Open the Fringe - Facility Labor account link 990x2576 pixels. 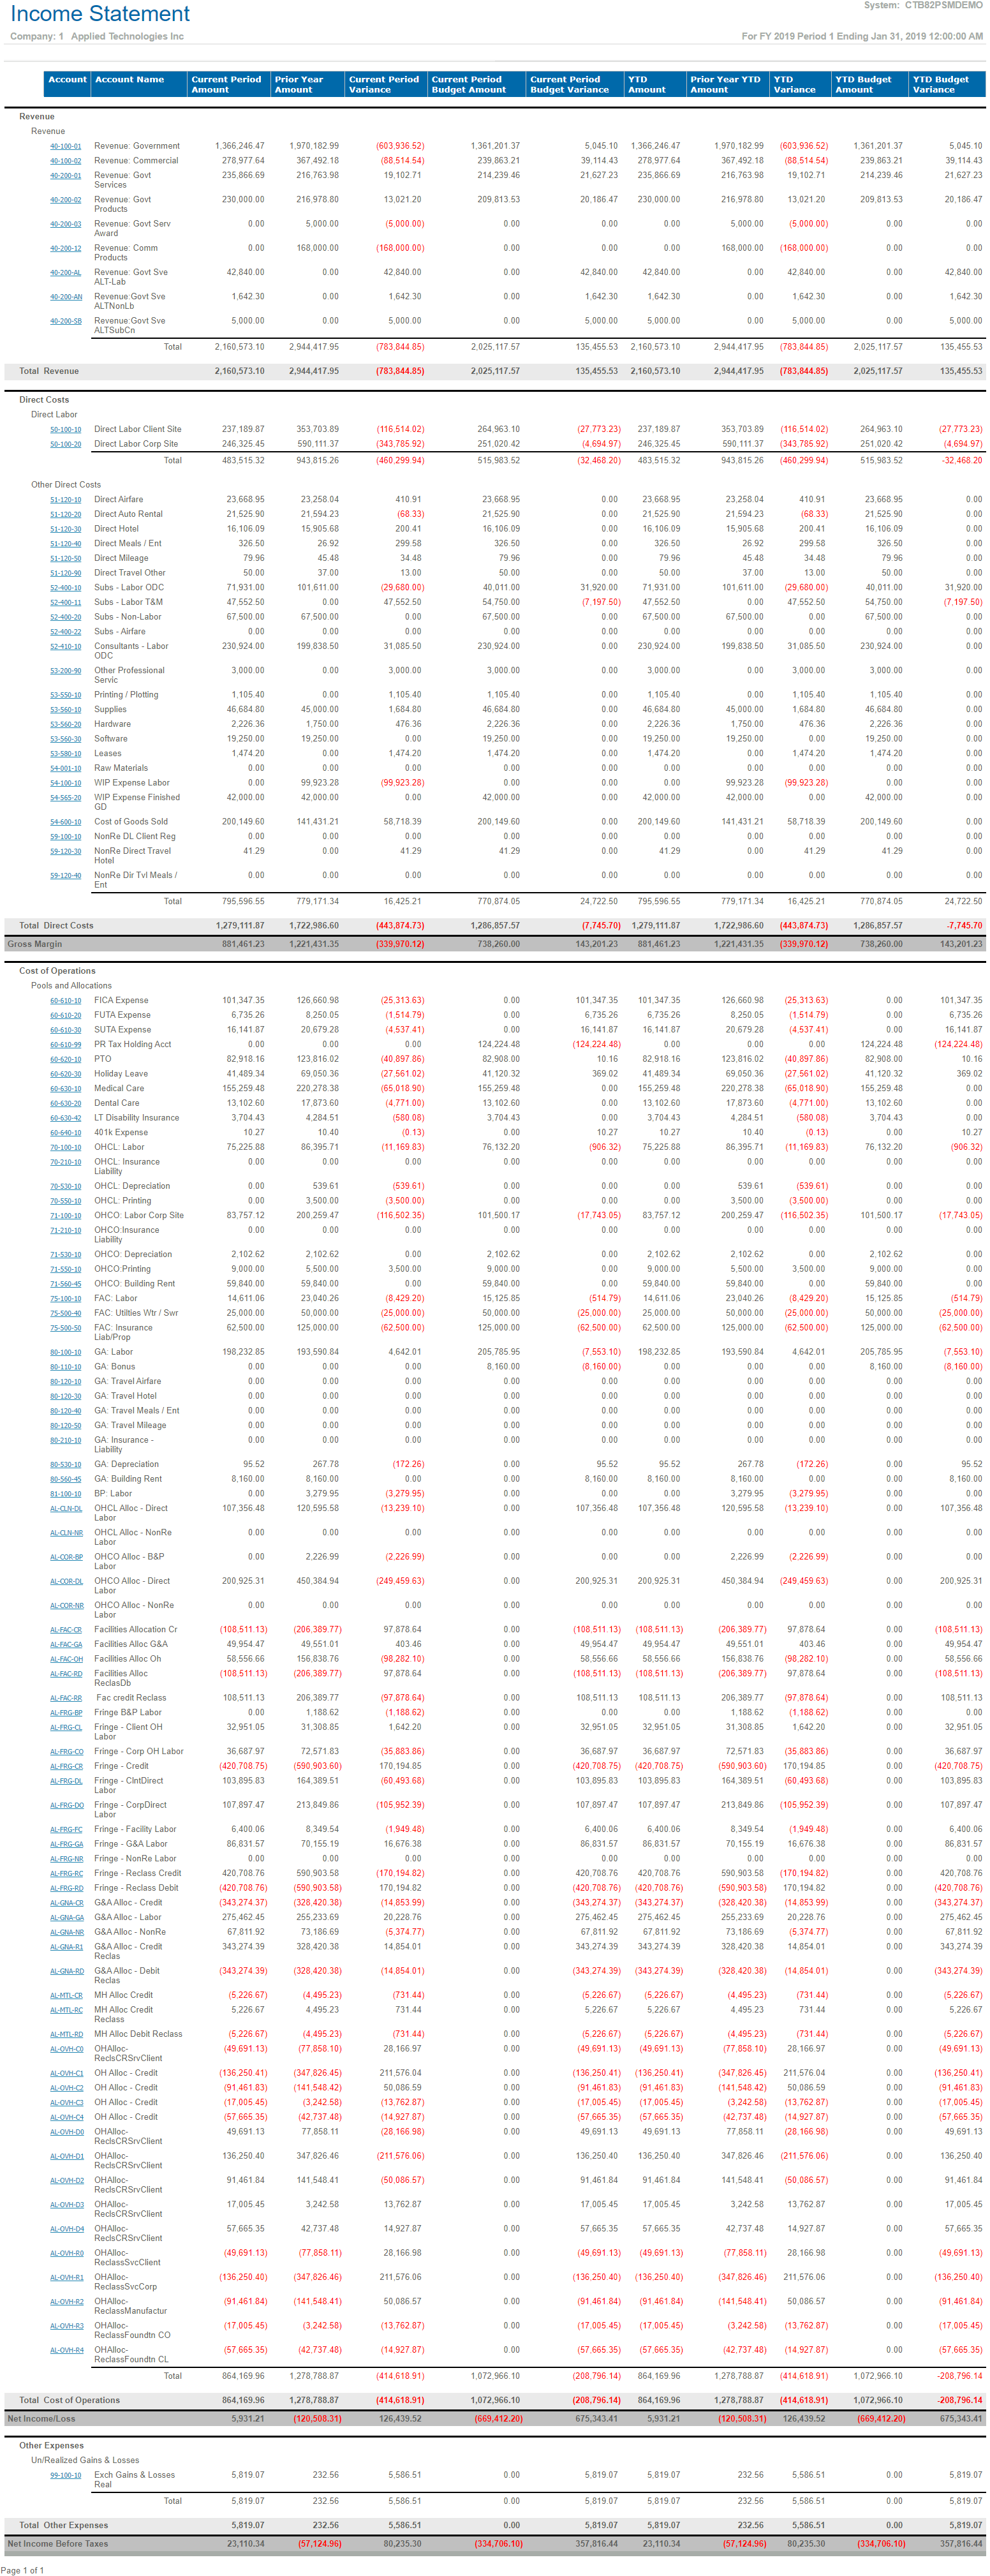(x=66, y=1830)
